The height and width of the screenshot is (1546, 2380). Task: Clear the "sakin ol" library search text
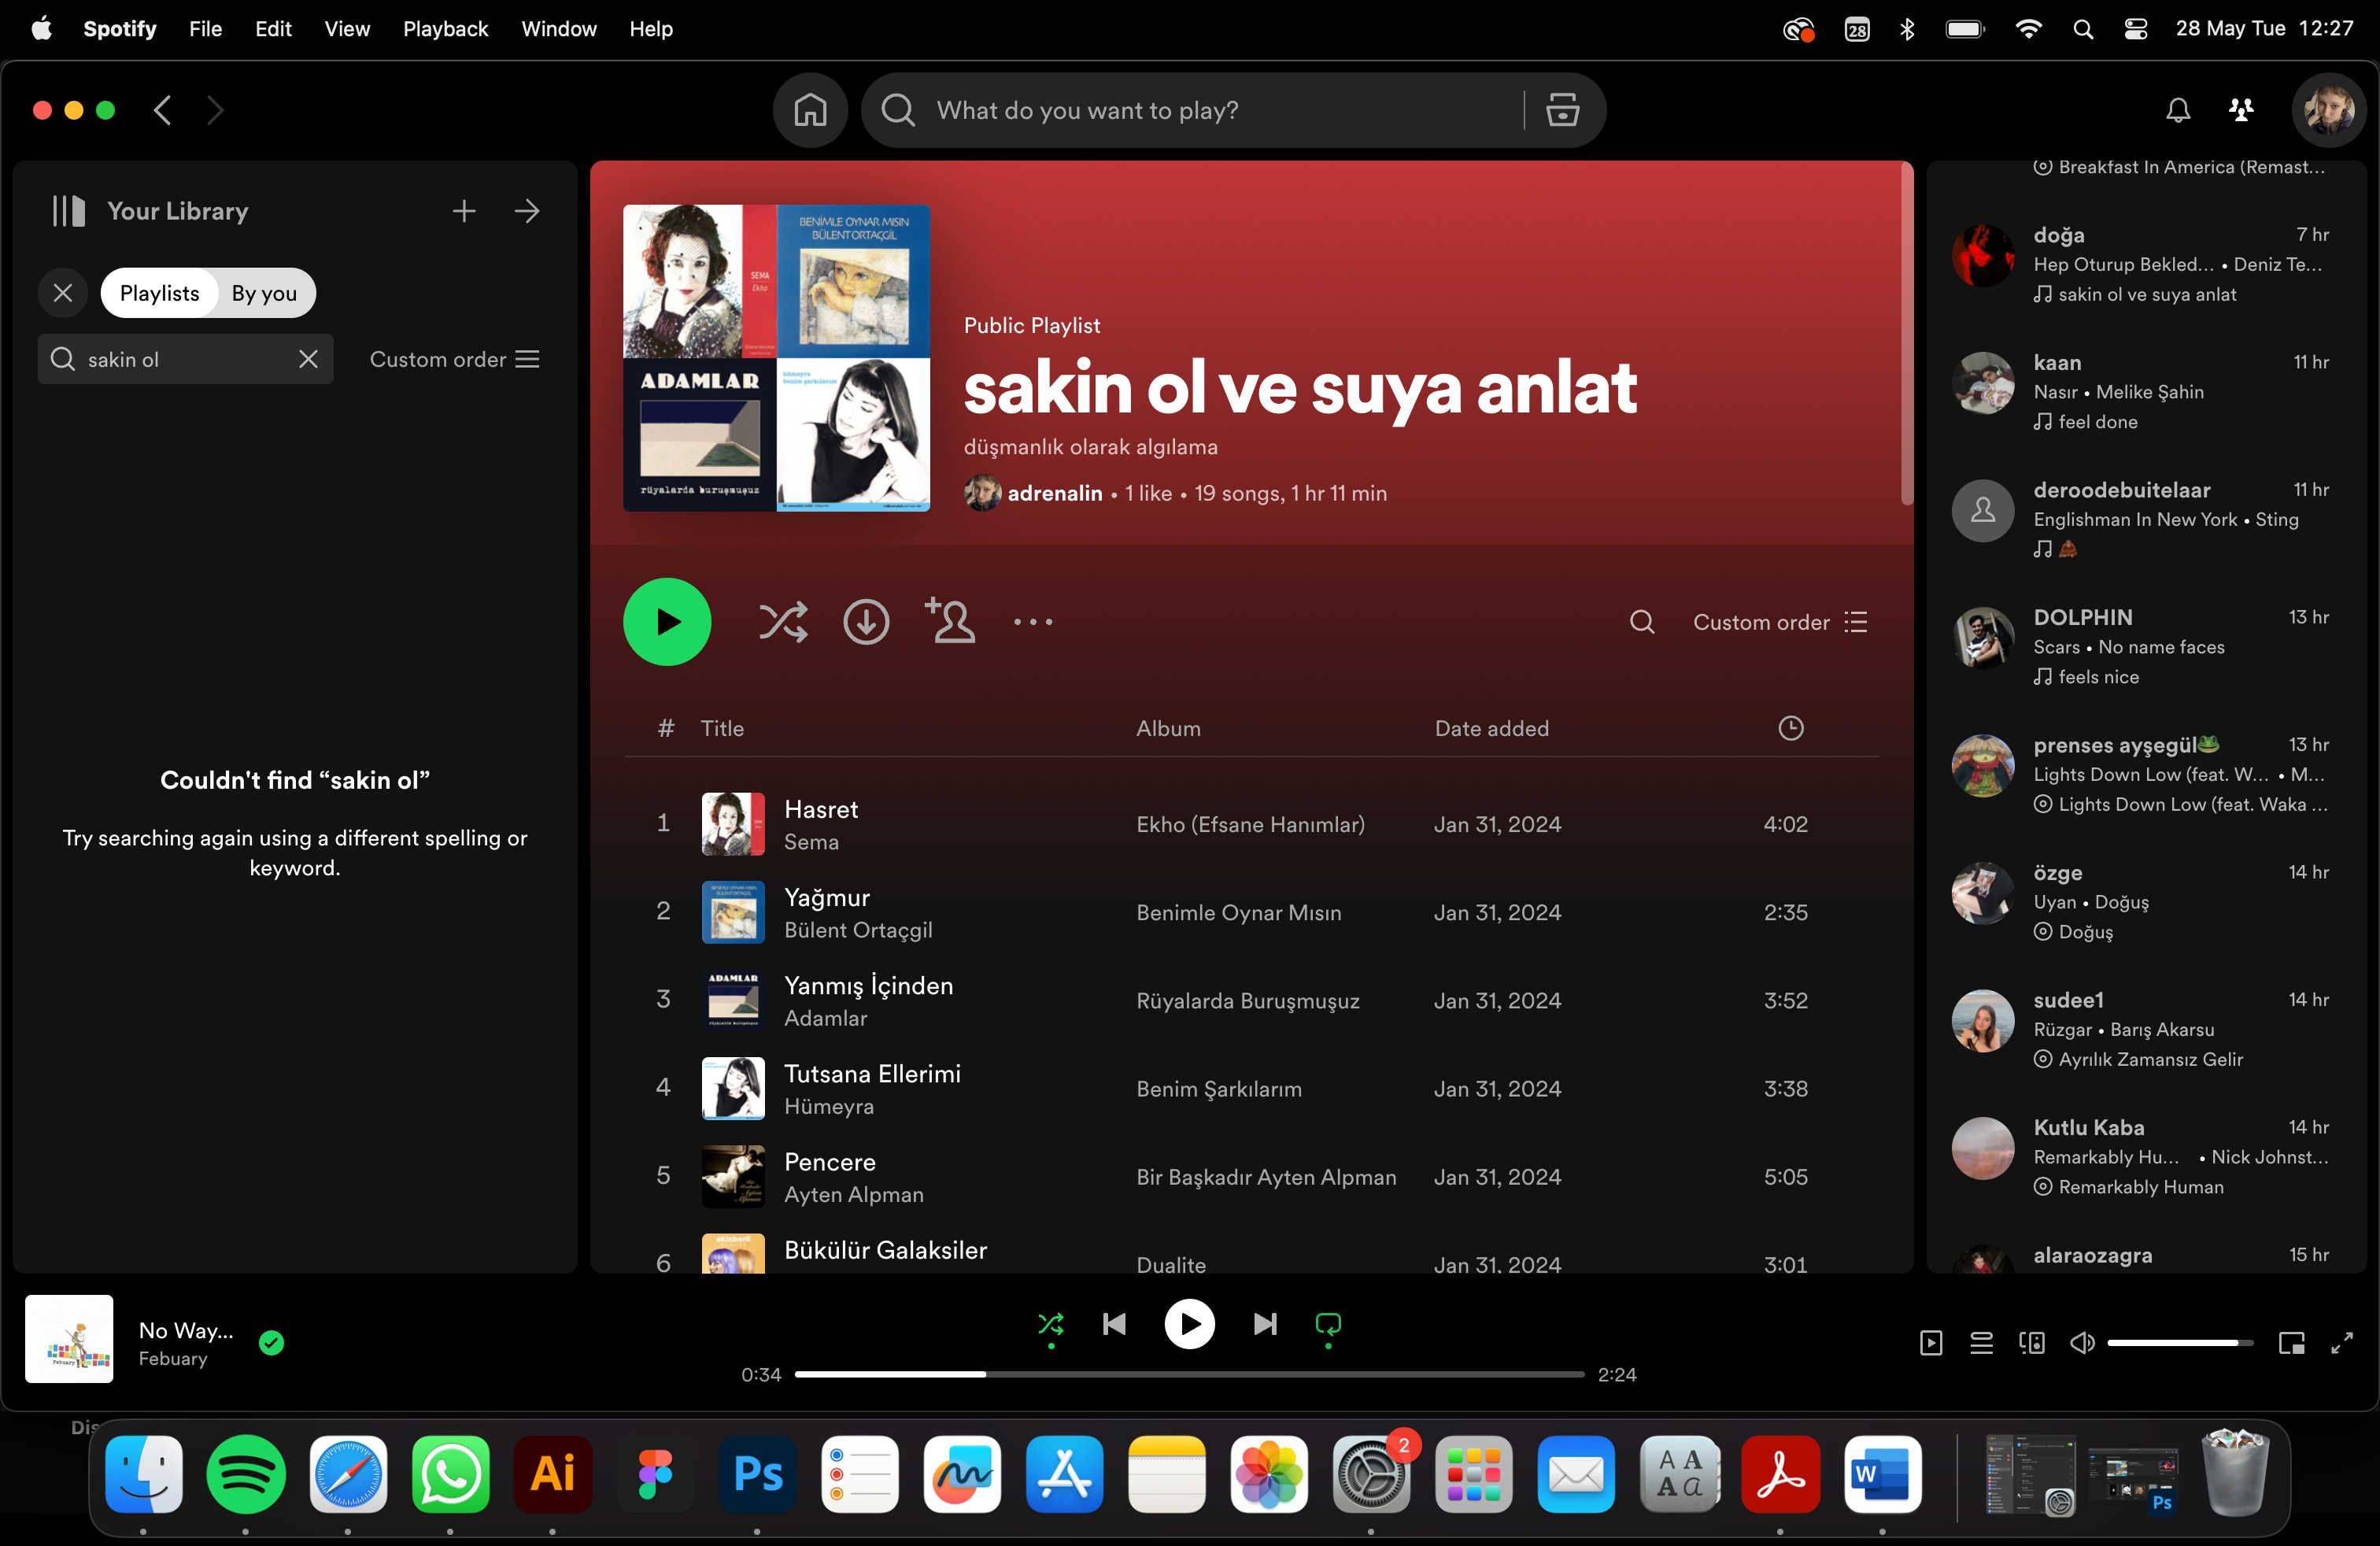click(308, 359)
